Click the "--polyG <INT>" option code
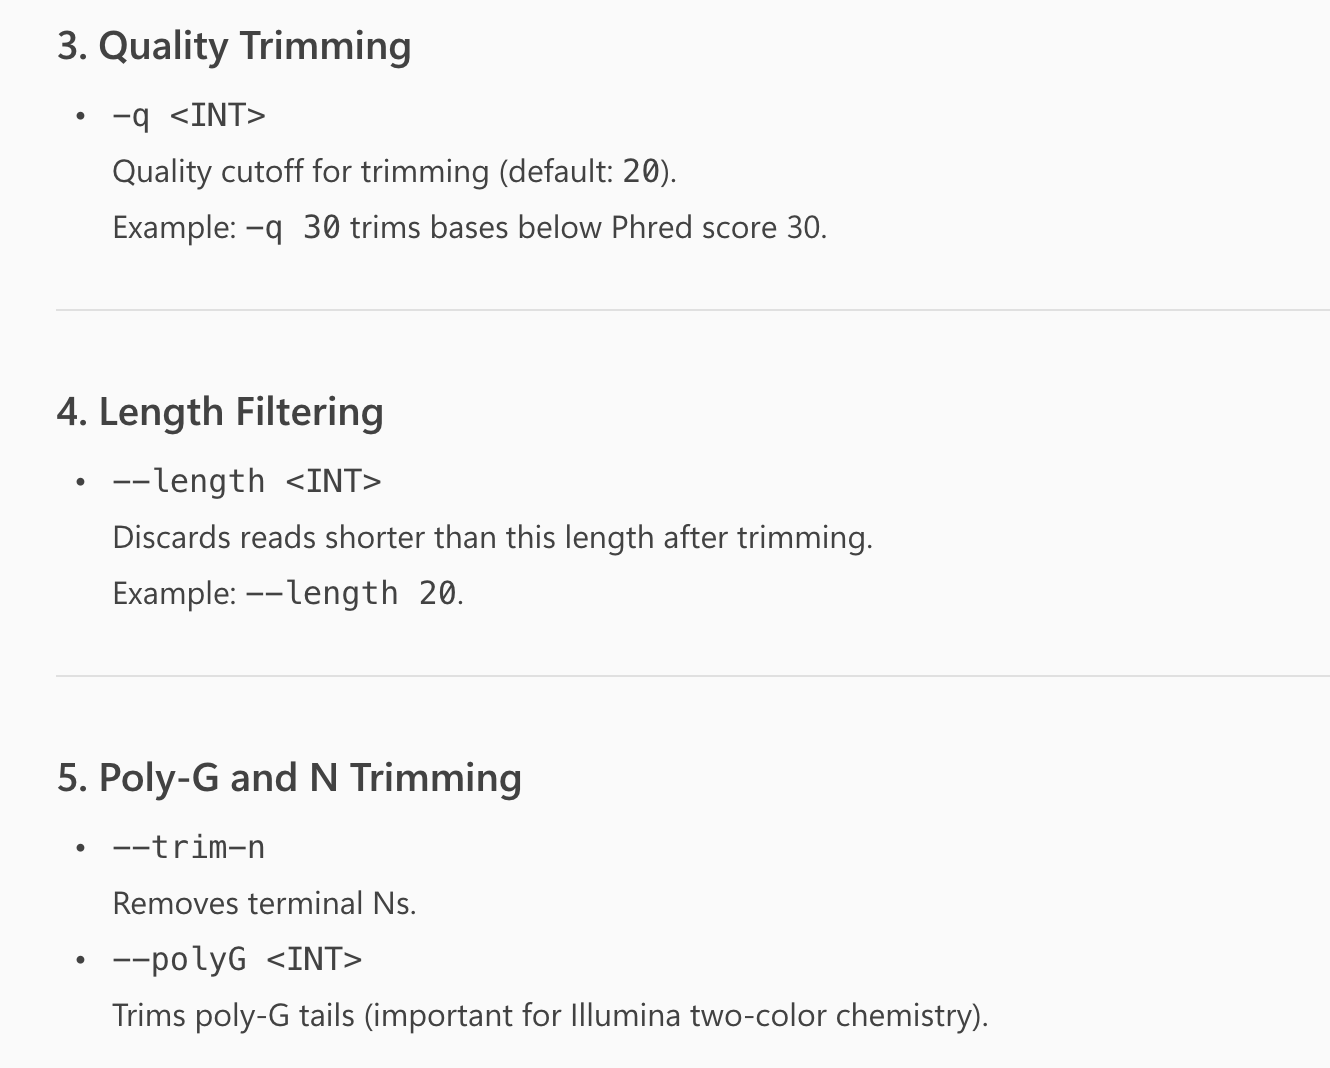 click(237, 960)
